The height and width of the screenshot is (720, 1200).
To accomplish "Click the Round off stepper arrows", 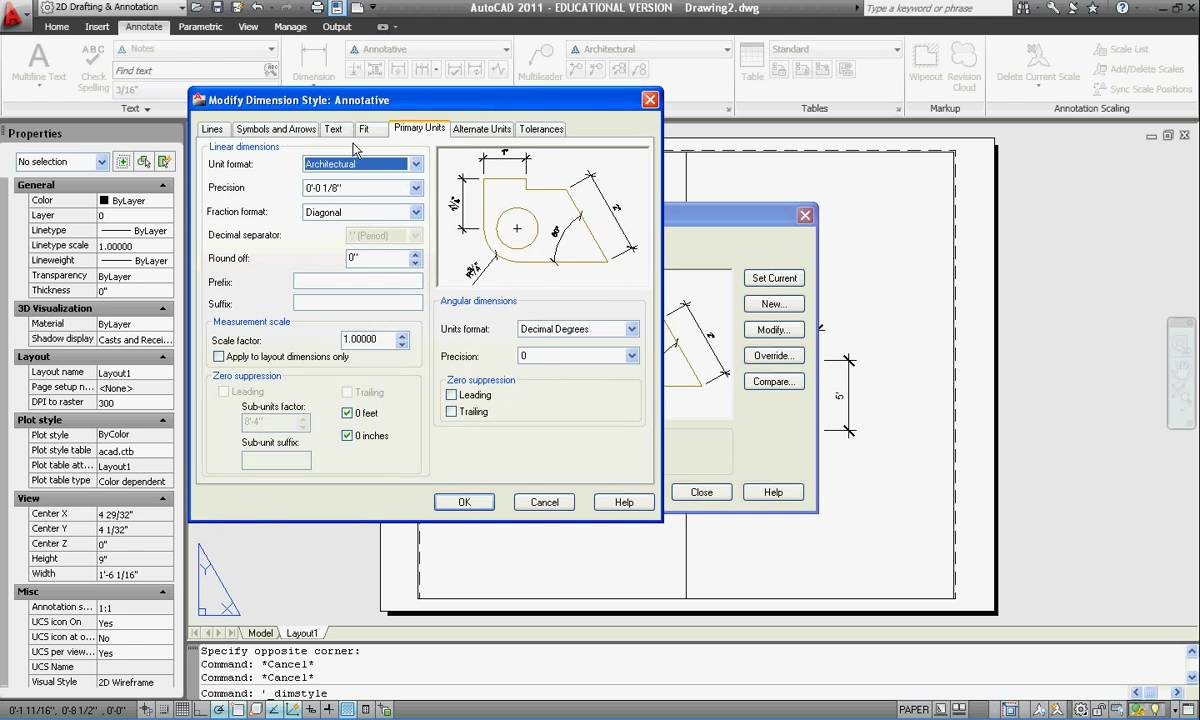I will coord(416,258).
